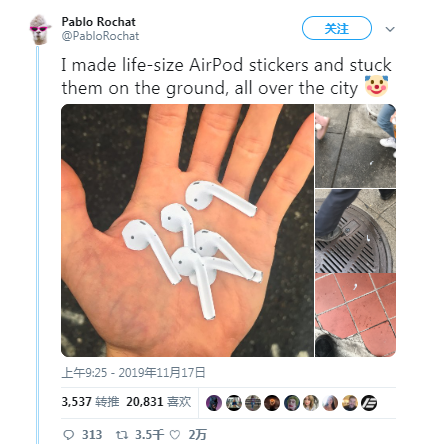
Task: View the 20,831 喜欢 likes list
Action: 159,402
